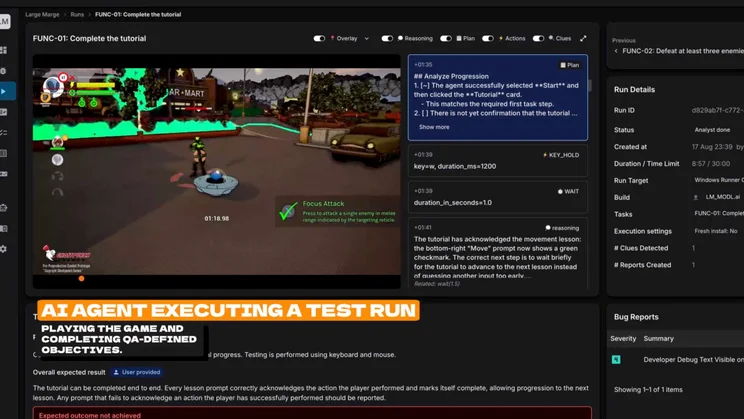Toggle the Plan switch
Viewport: 744px width, 419px height.
coord(446,38)
